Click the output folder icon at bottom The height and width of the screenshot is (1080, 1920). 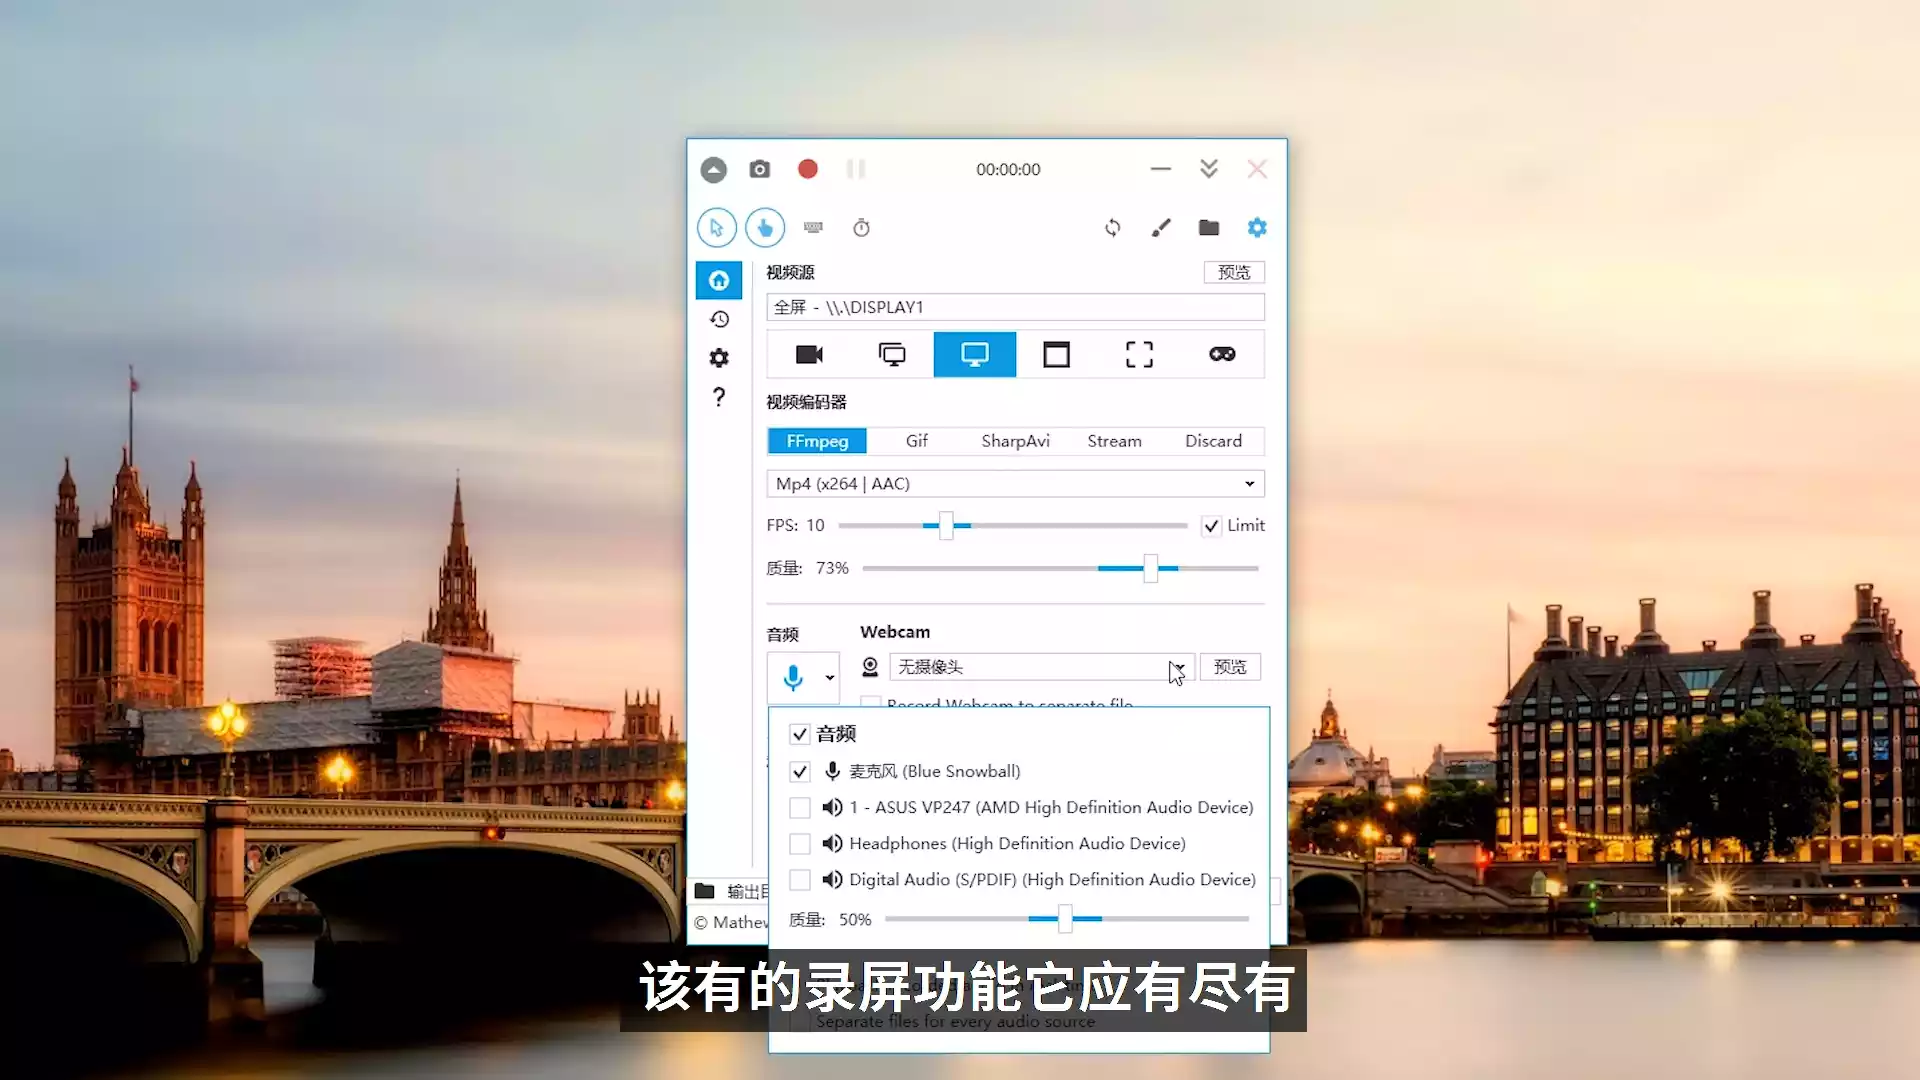(705, 890)
